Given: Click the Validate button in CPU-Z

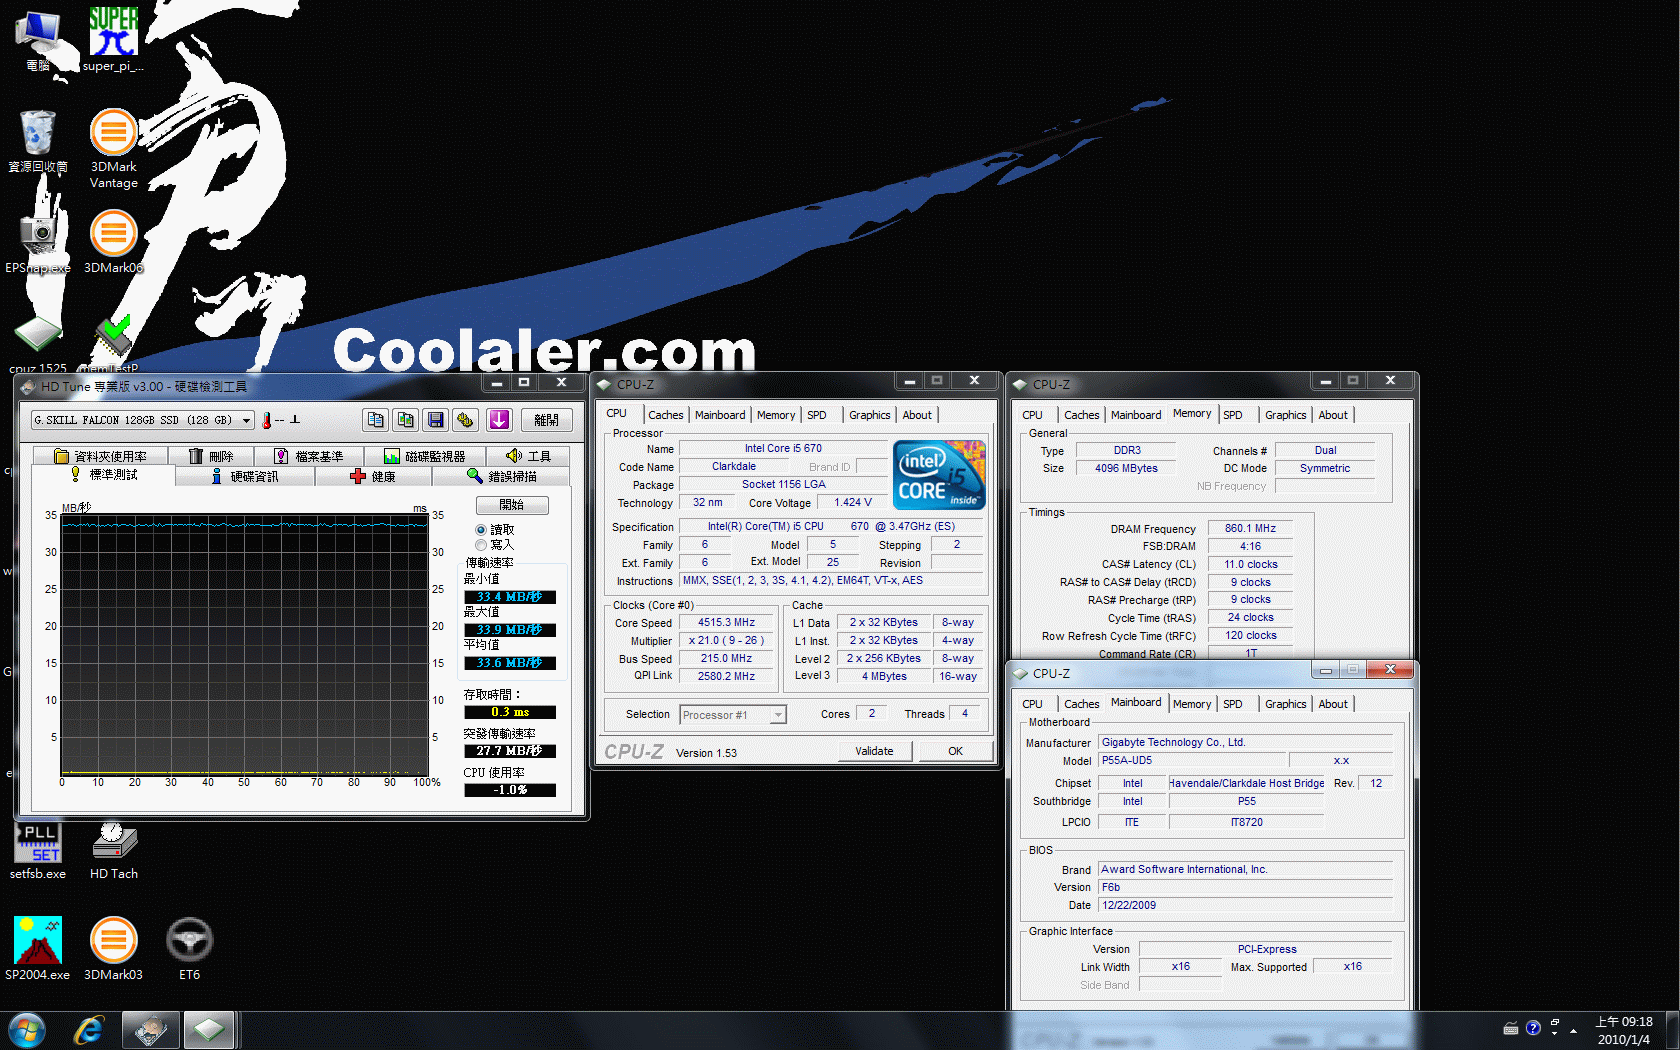Looking at the screenshot, I should tap(874, 751).
